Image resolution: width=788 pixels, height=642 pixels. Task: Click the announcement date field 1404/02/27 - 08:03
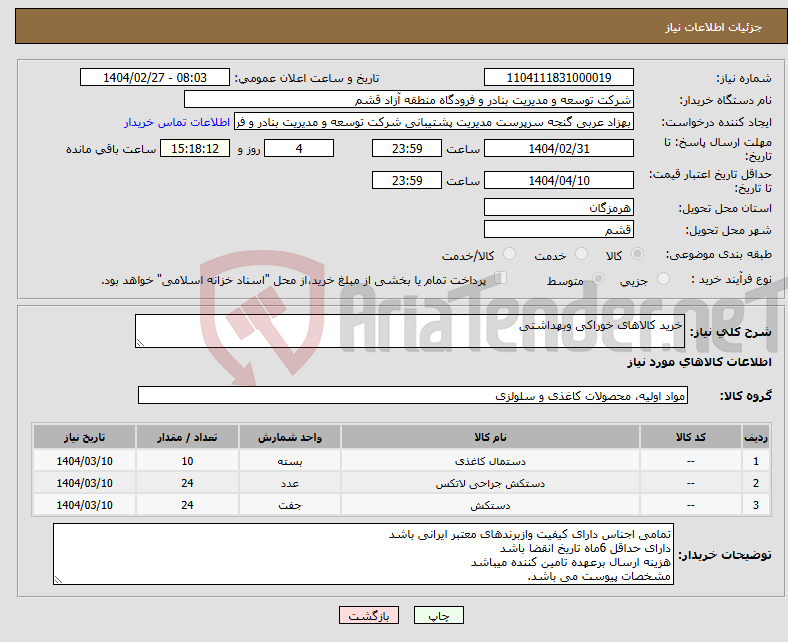point(155,77)
